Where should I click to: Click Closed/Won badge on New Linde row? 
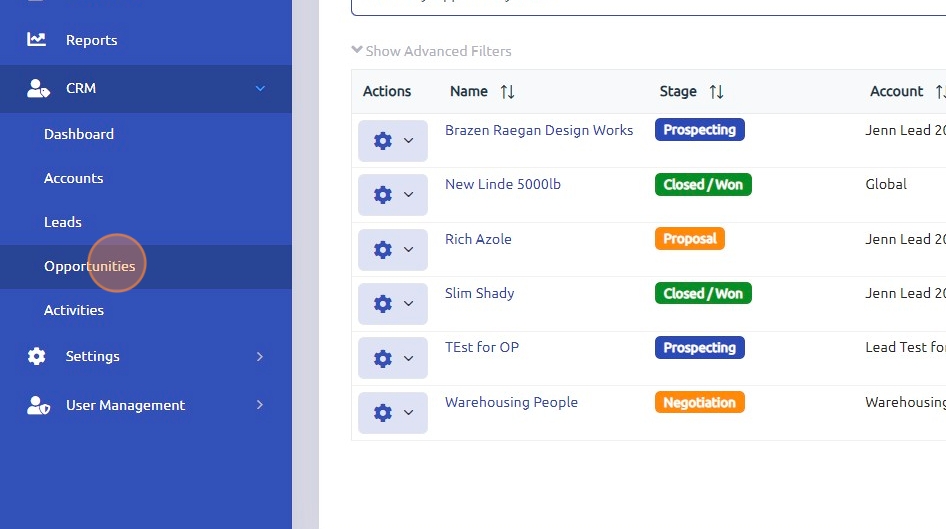[703, 185]
